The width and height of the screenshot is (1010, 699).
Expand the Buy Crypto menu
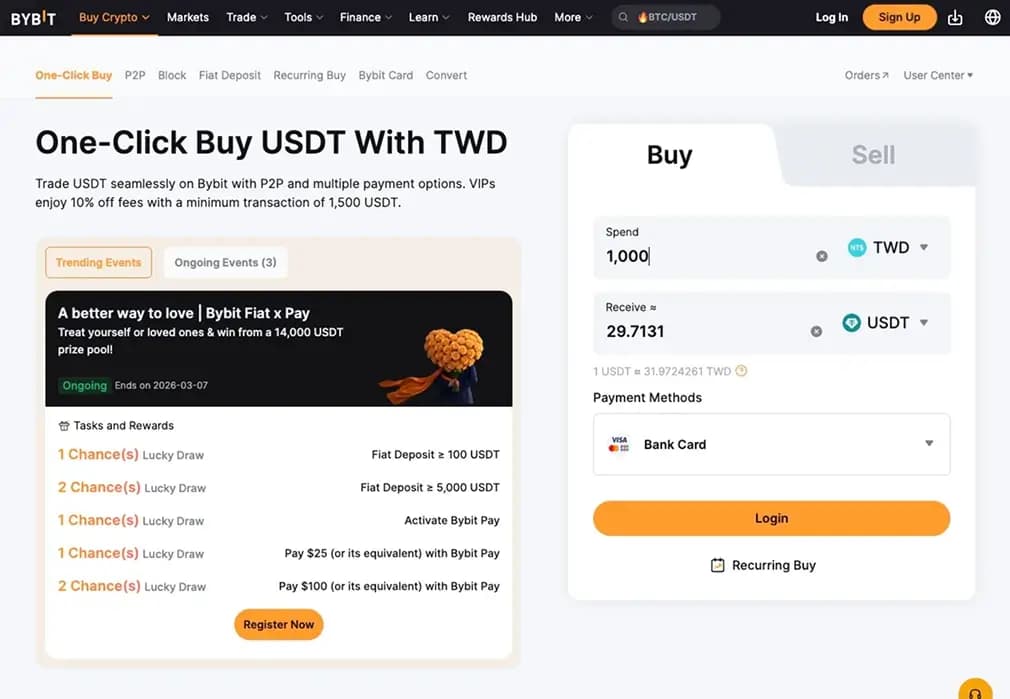click(x=114, y=17)
